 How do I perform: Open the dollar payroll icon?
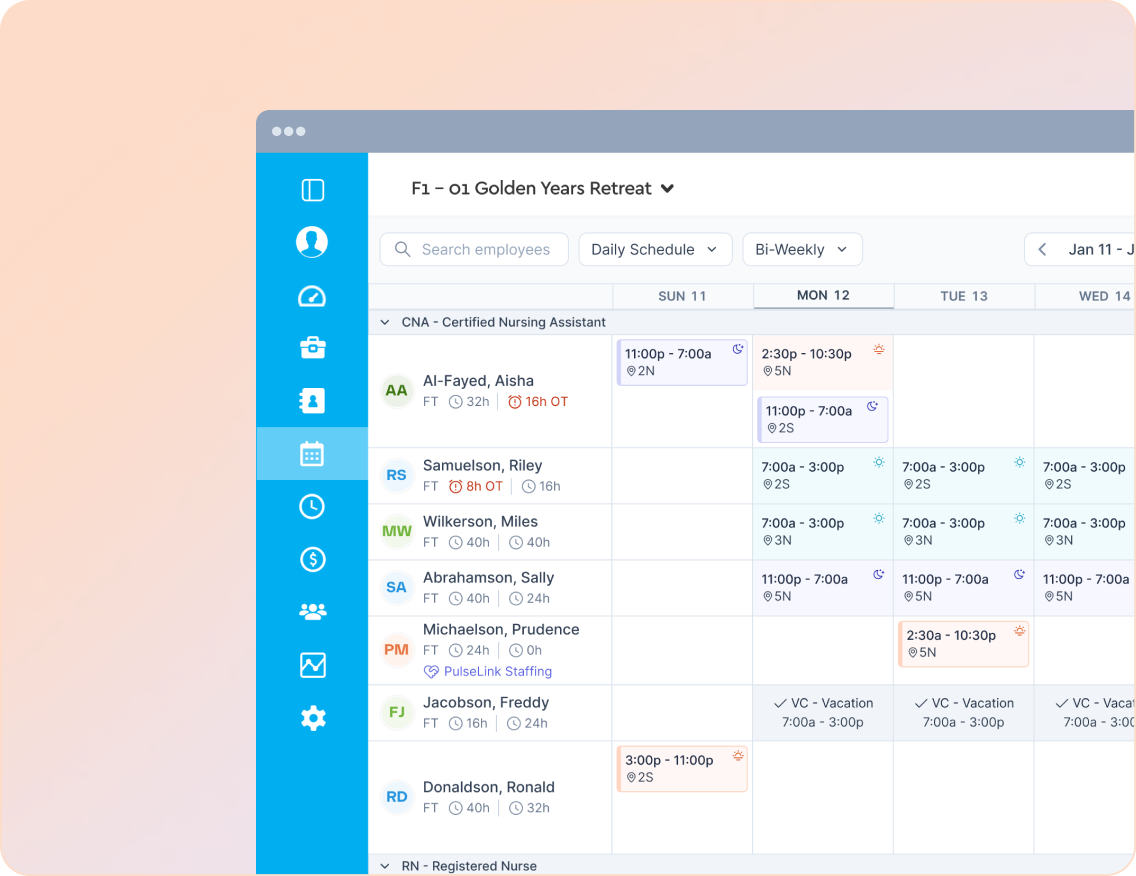click(312, 559)
